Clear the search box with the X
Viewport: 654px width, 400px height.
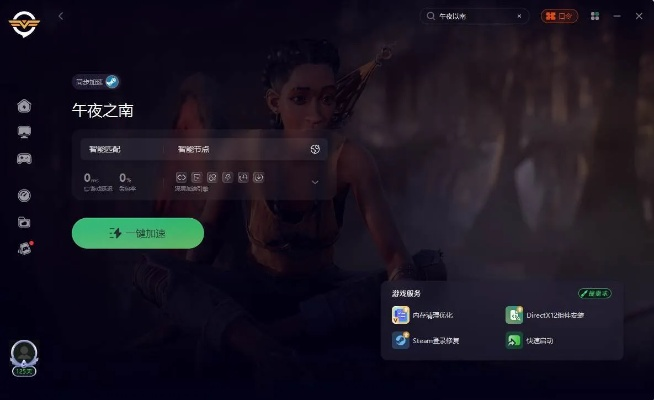(519, 16)
